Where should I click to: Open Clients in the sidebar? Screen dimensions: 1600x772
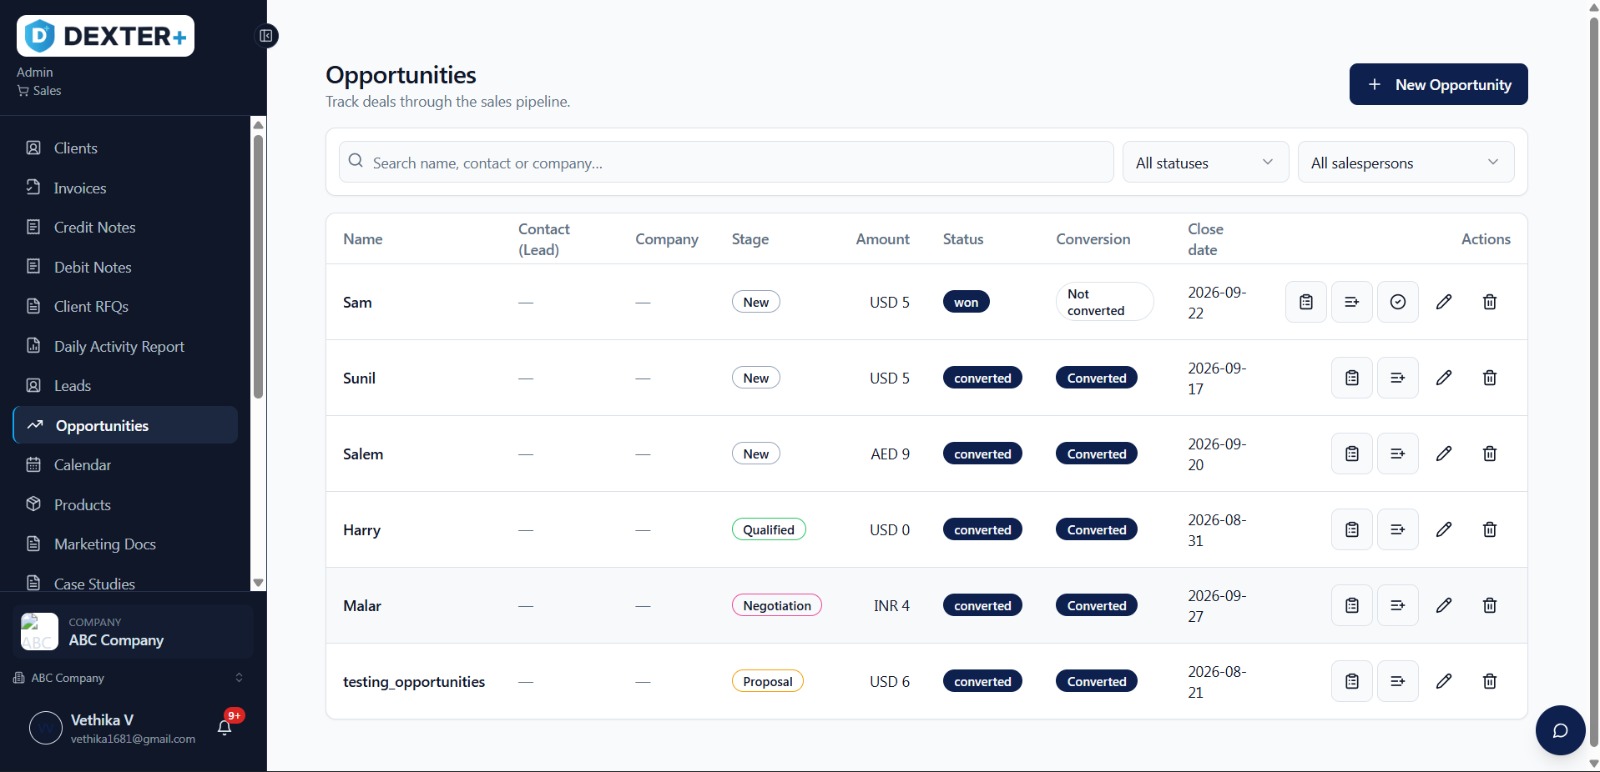(x=125, y=148)
